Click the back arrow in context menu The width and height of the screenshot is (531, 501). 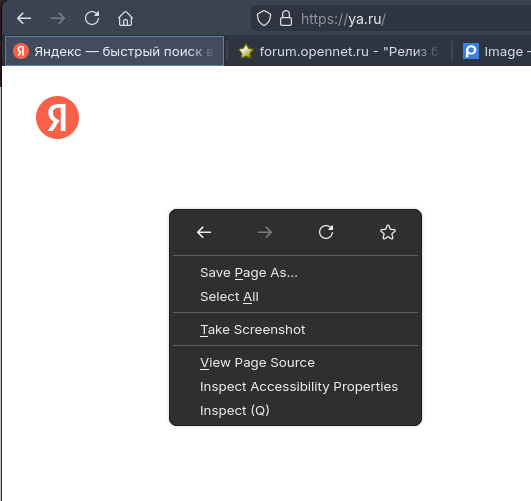(x=204, y=232)
